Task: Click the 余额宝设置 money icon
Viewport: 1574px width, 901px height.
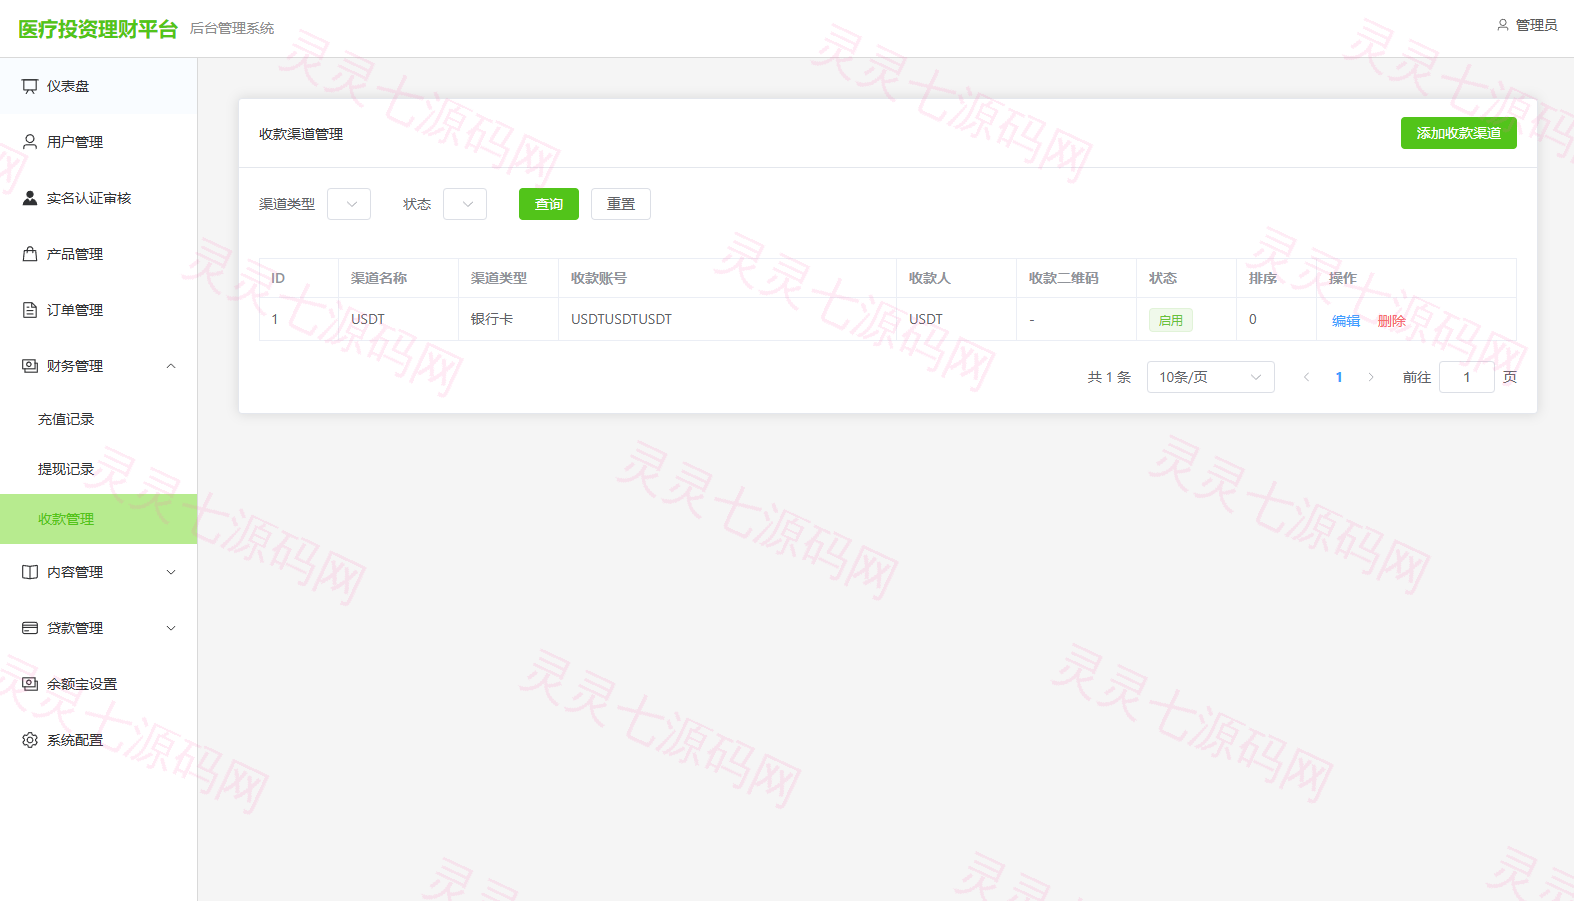Action: tap(30, 684)
